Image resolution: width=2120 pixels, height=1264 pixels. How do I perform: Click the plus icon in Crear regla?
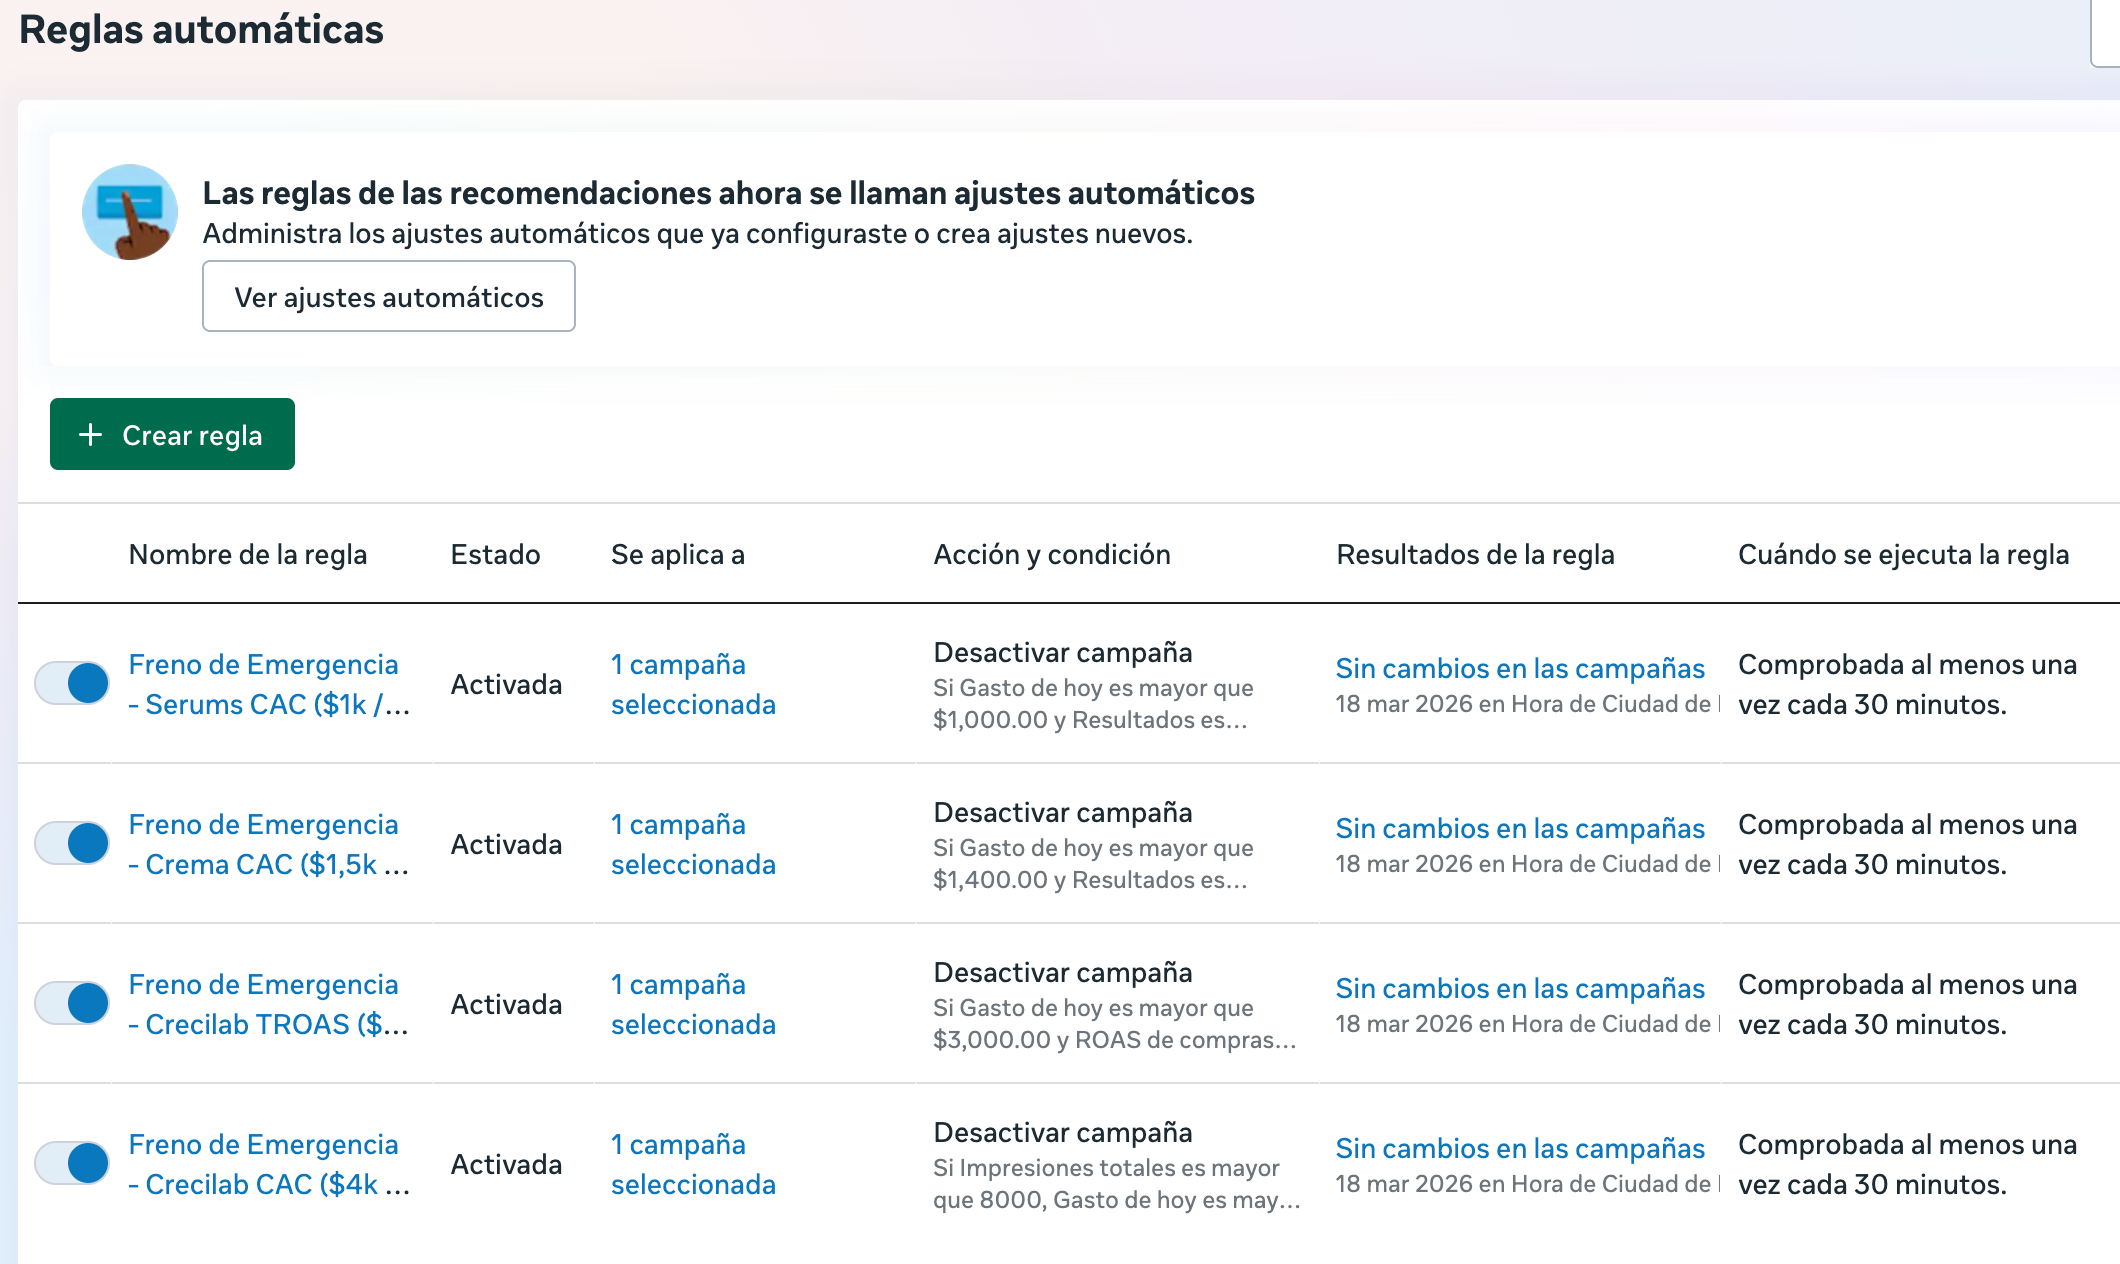(x=91, y=435)
